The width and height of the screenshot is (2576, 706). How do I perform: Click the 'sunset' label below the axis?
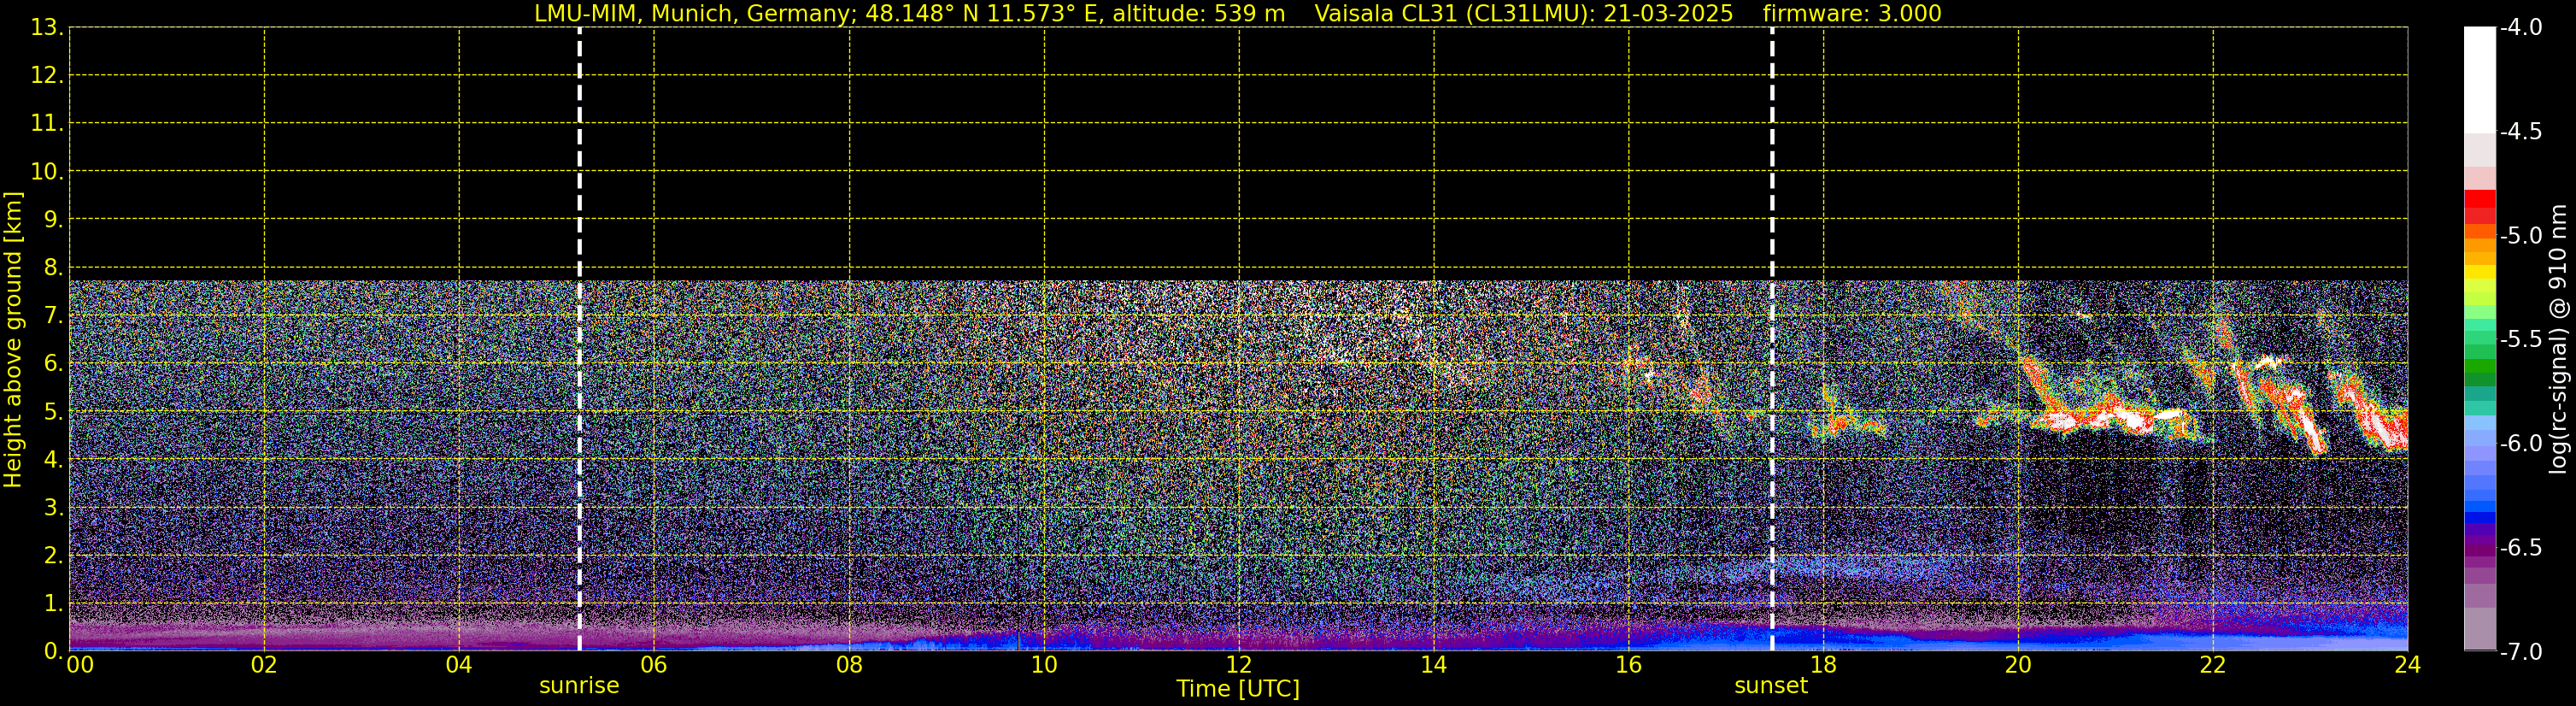(1771, 686)
